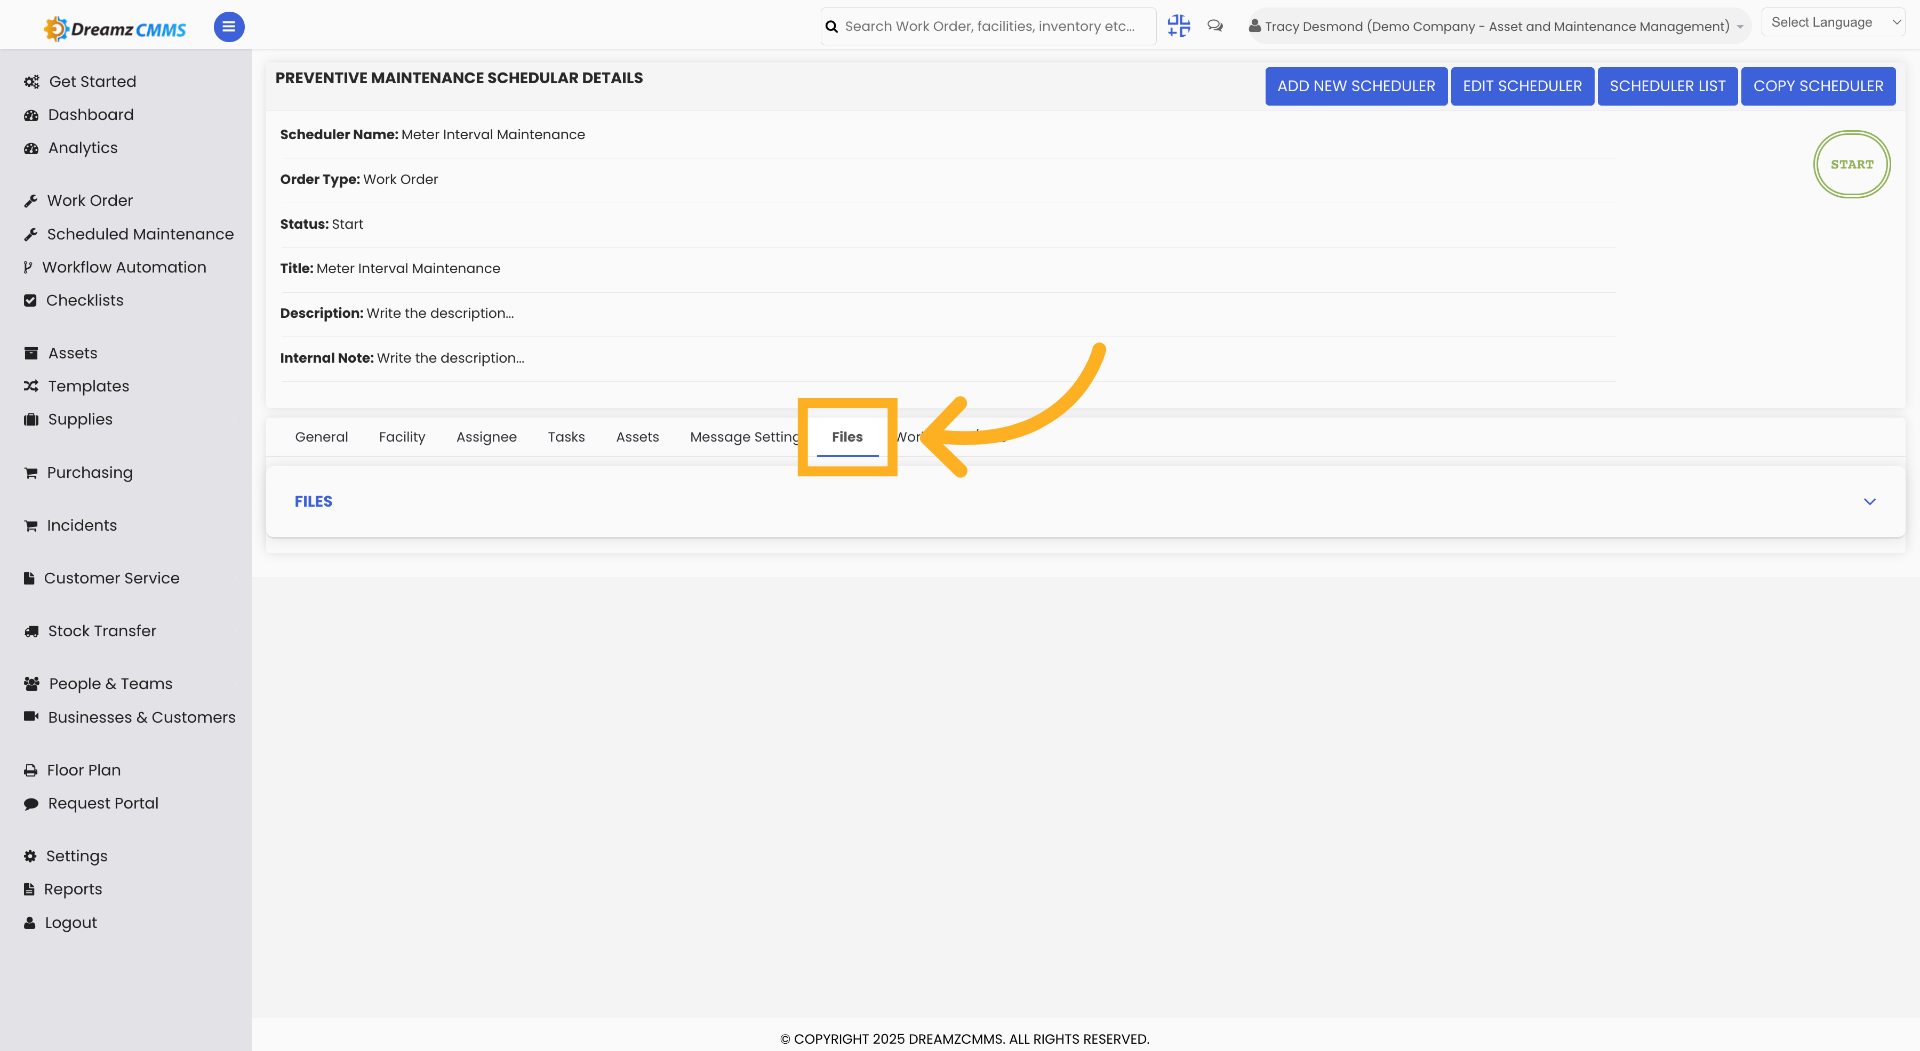The height and width of the screenshot is (1051, 1920).
Task: Click the Templates shuffle icon
Action: tap(31, 386)
